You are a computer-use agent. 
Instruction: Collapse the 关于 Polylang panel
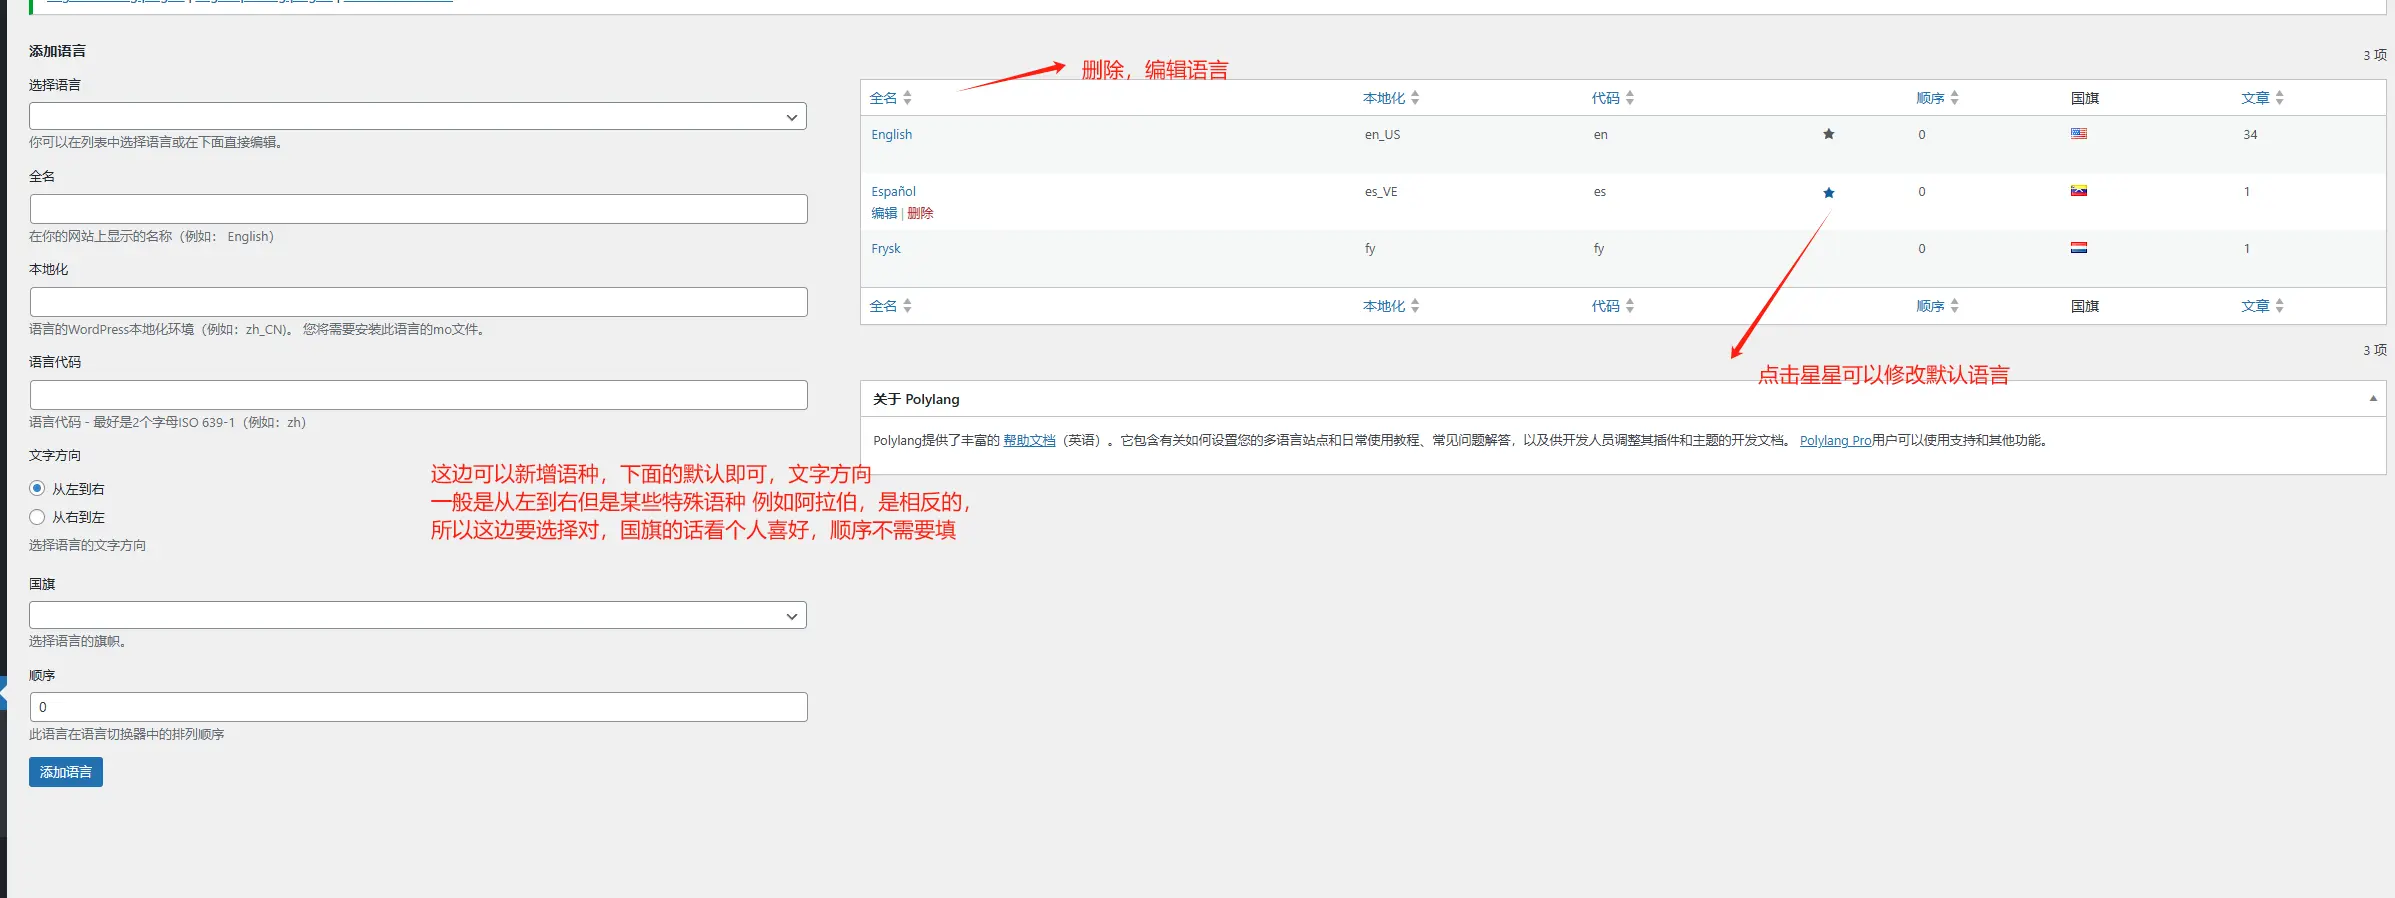2372,399
